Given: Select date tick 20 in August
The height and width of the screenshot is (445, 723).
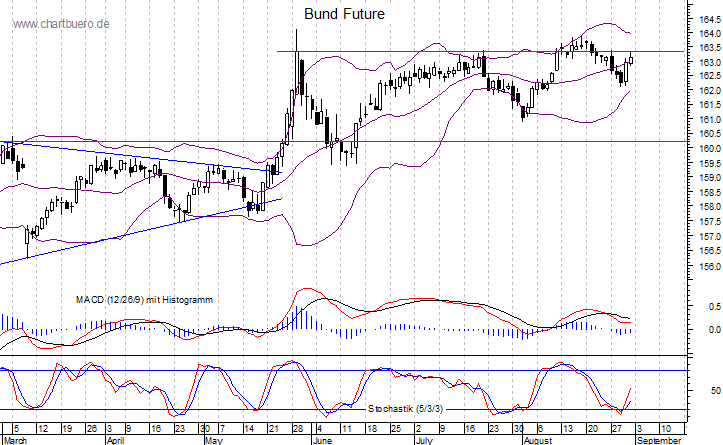Looking at the screenshot, I should (593, 429).
